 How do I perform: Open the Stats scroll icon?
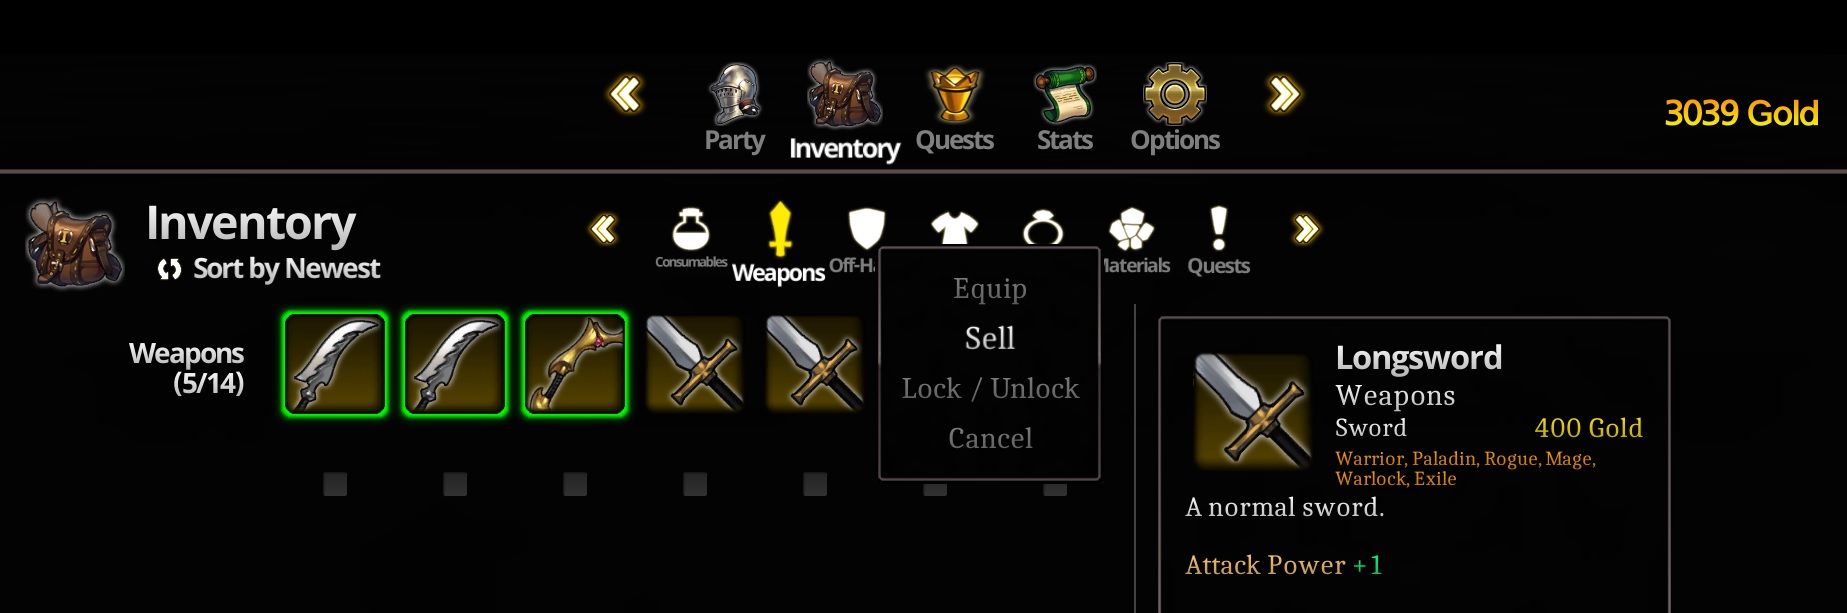pyautogui.click(x=1065, y=94)
